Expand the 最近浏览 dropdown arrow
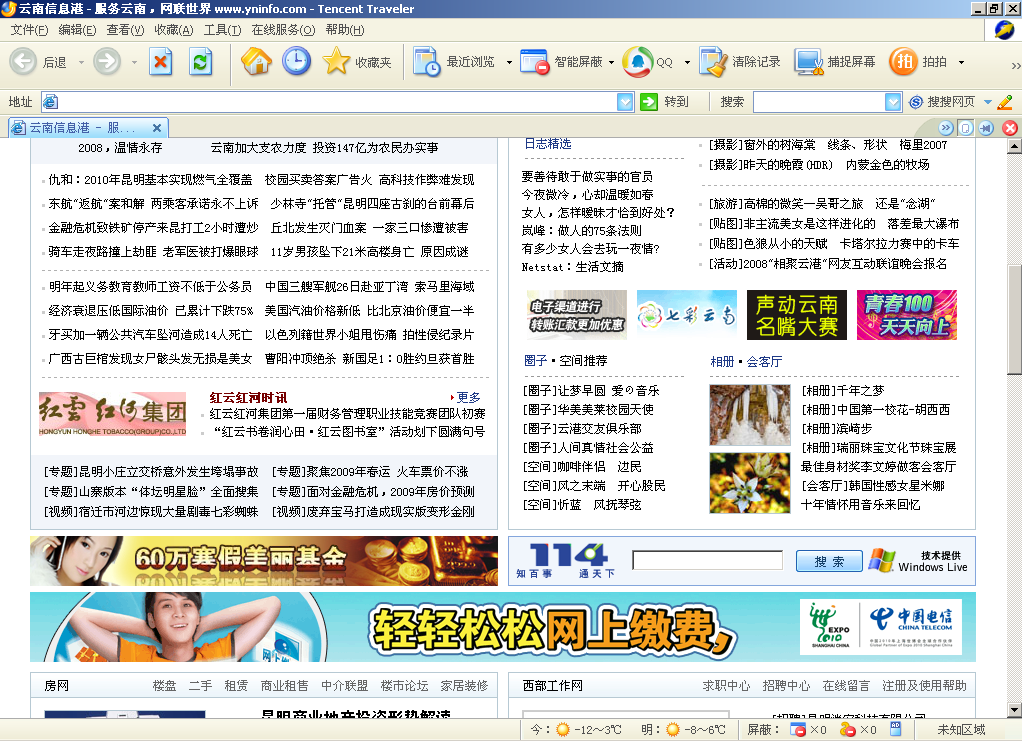 pos(508,62)
